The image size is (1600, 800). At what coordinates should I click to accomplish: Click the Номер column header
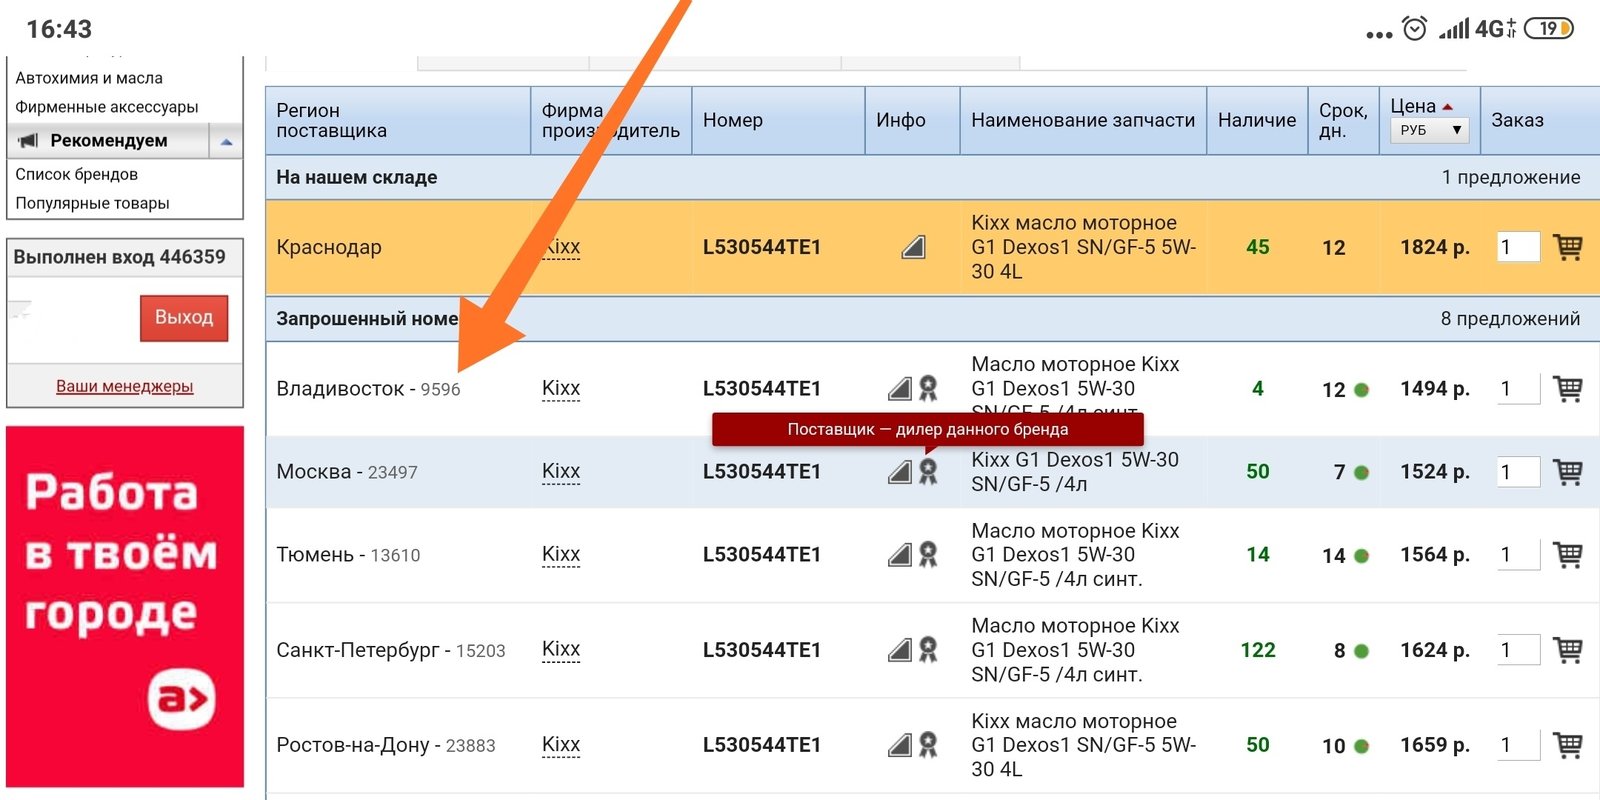[778, 120]
